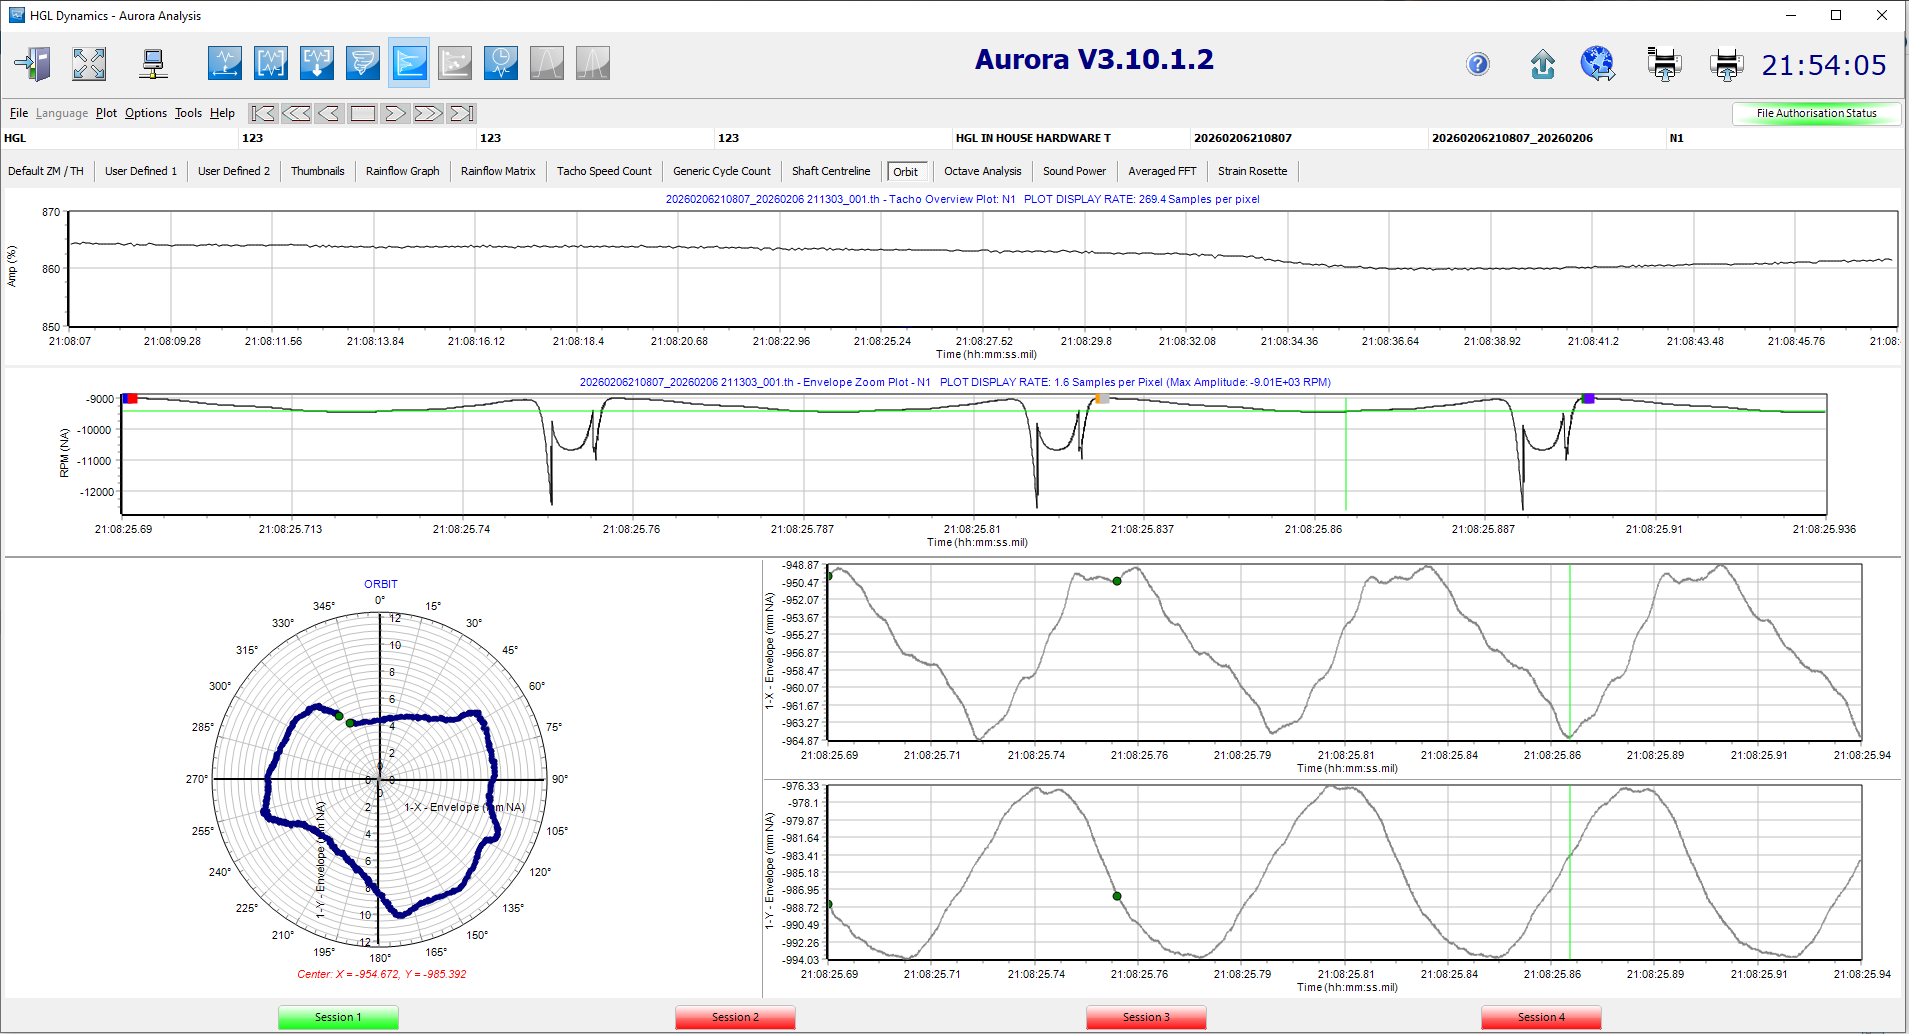This screenshot has width=1909, height=1034.
Task: Click the File Authorisation Status button
Action: [x=1815, y=113]
